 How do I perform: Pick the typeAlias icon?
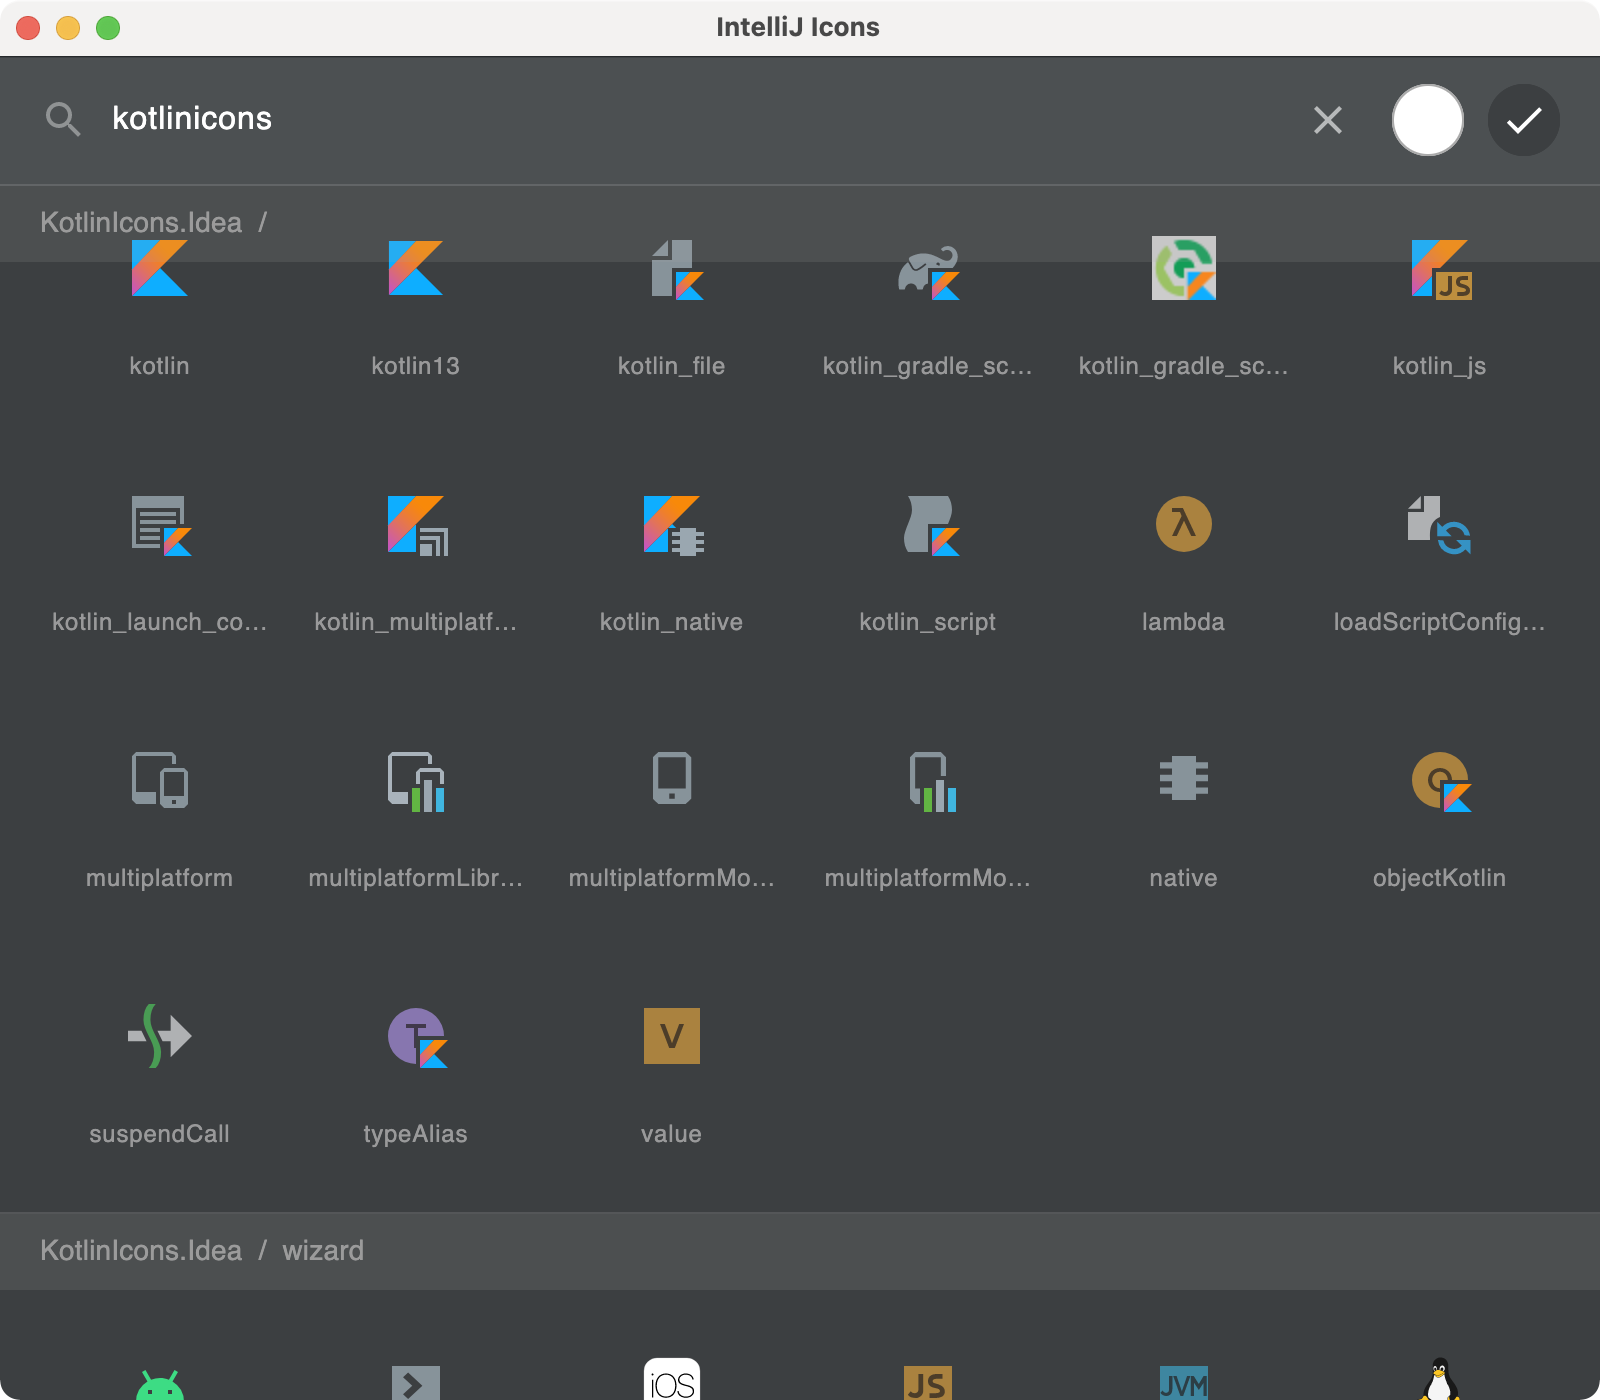pos(417,1037)
